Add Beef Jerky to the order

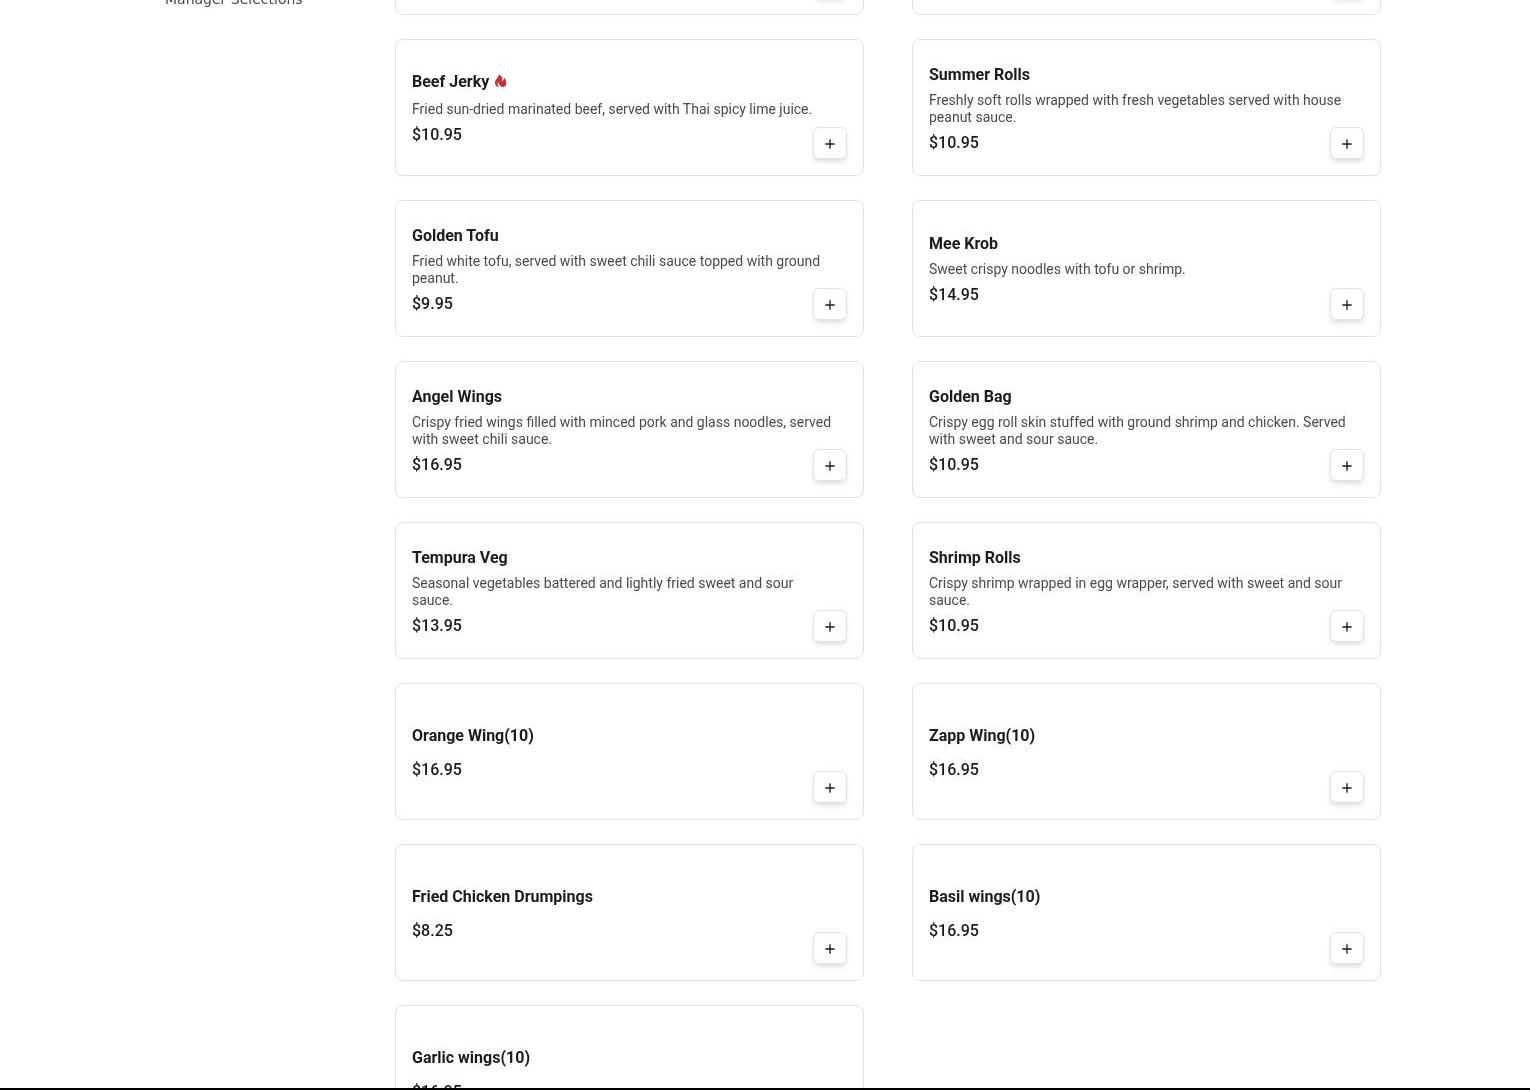coord(829,144)
